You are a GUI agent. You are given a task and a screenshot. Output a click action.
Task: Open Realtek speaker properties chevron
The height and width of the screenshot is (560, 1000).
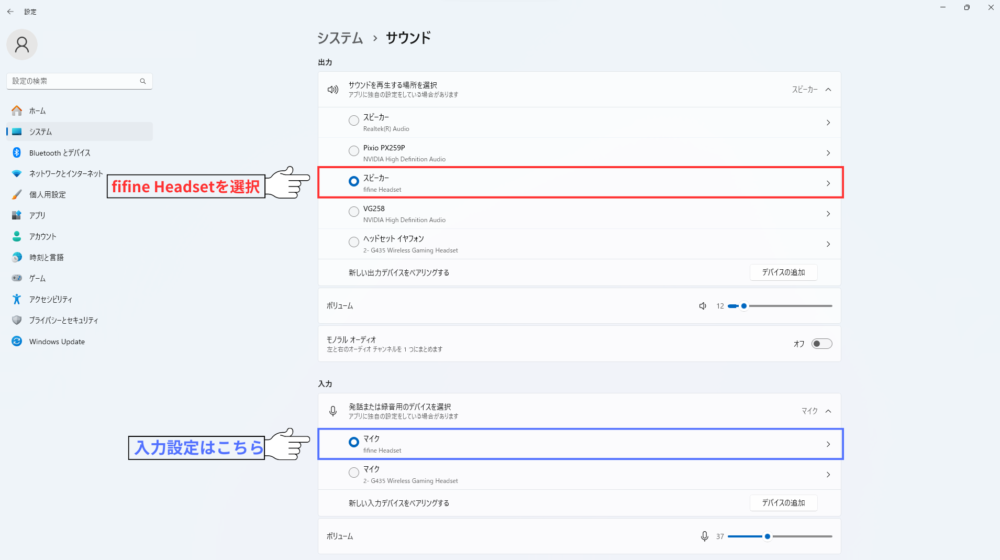click(x=828, y=122)
